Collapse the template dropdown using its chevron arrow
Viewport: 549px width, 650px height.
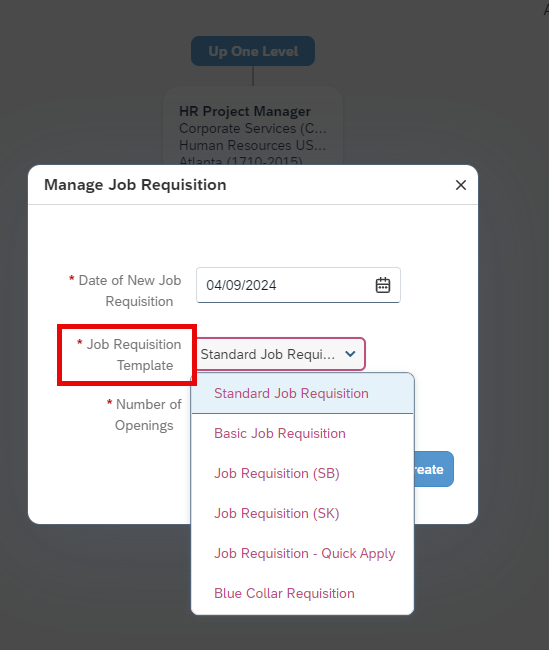click(350, 354)
